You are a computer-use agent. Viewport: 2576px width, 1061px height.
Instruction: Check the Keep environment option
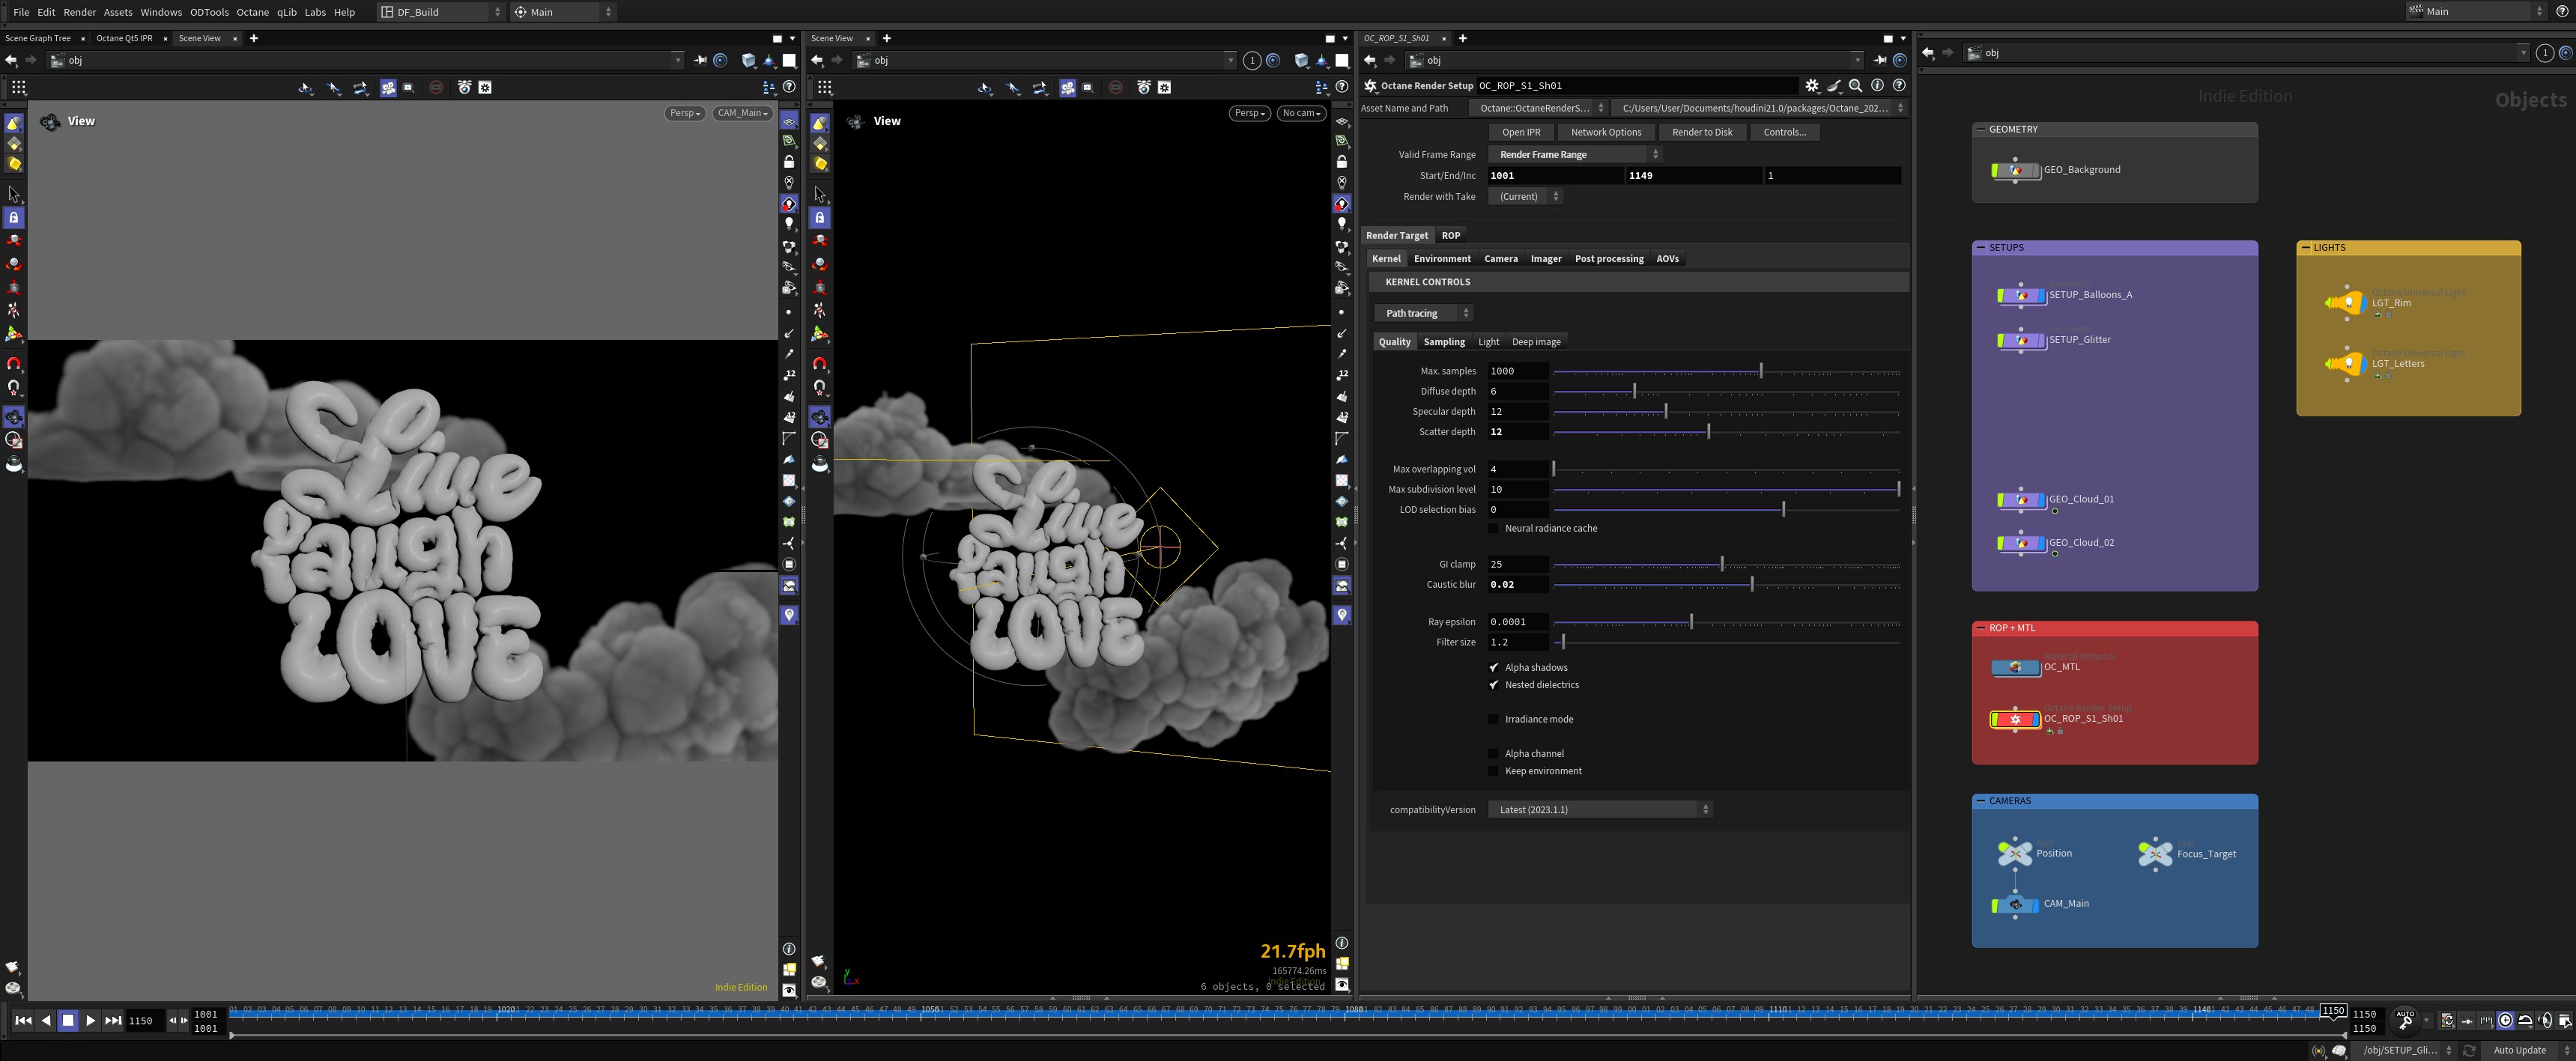[x=1494, y=771]
